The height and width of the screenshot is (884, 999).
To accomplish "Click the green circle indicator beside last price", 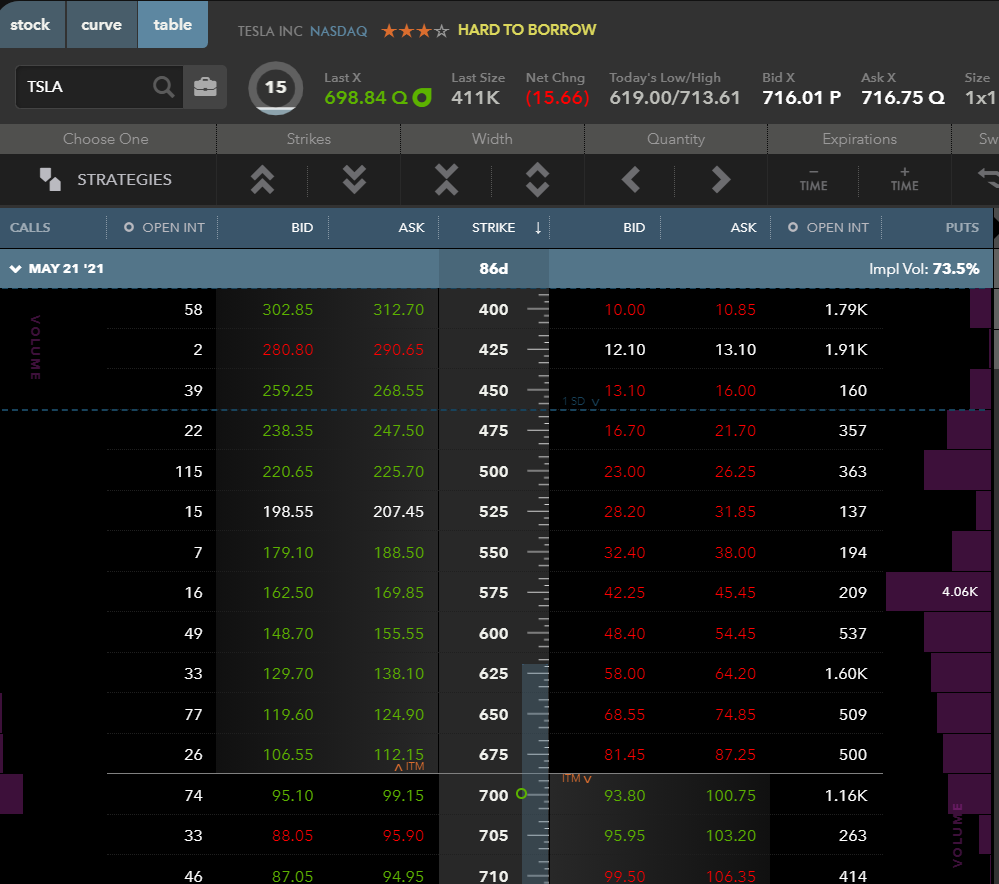I will pos(422,98).
